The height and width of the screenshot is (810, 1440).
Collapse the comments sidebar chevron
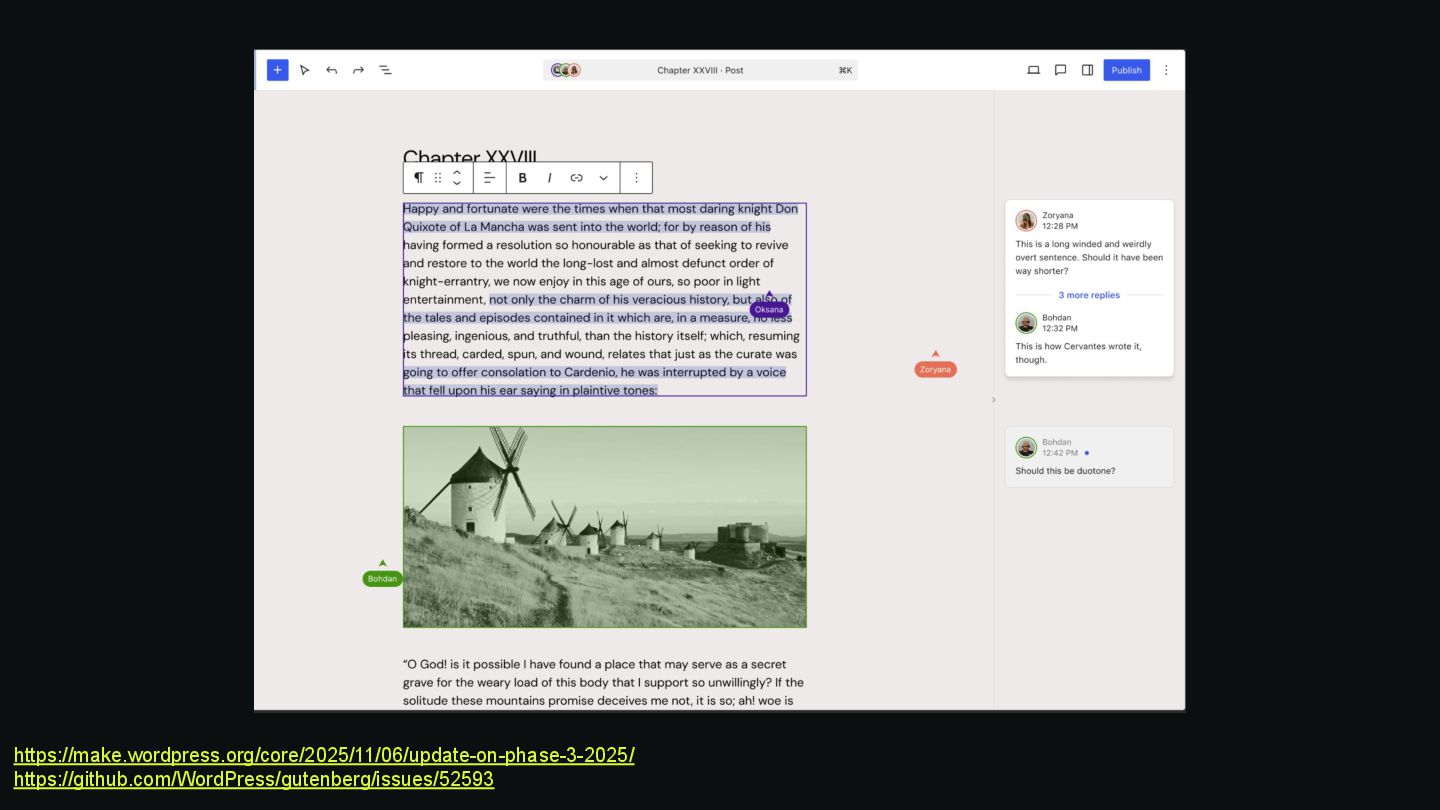point(993,400)
